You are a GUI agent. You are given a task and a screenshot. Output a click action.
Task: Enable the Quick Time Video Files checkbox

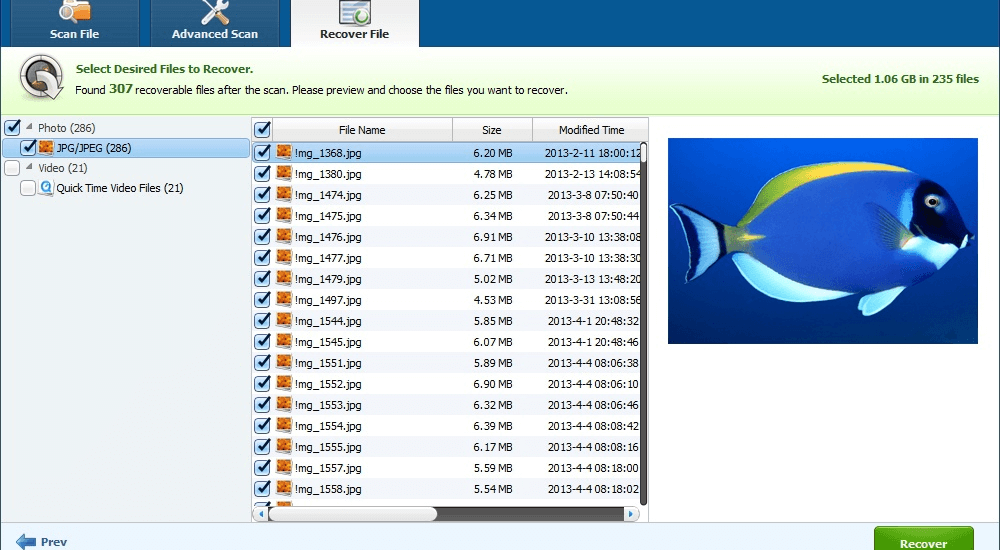[x=27, y=188]
